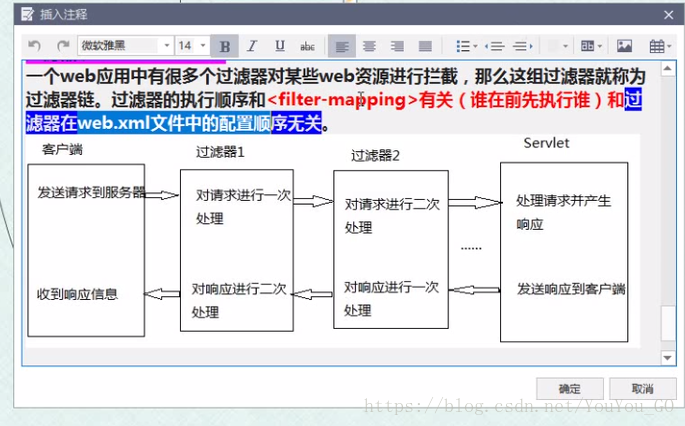Image resolution: width=685 pixels, height=426 pixels.
Task: Click text 对请求进行一次处理
Action: (x=243, y=207)
